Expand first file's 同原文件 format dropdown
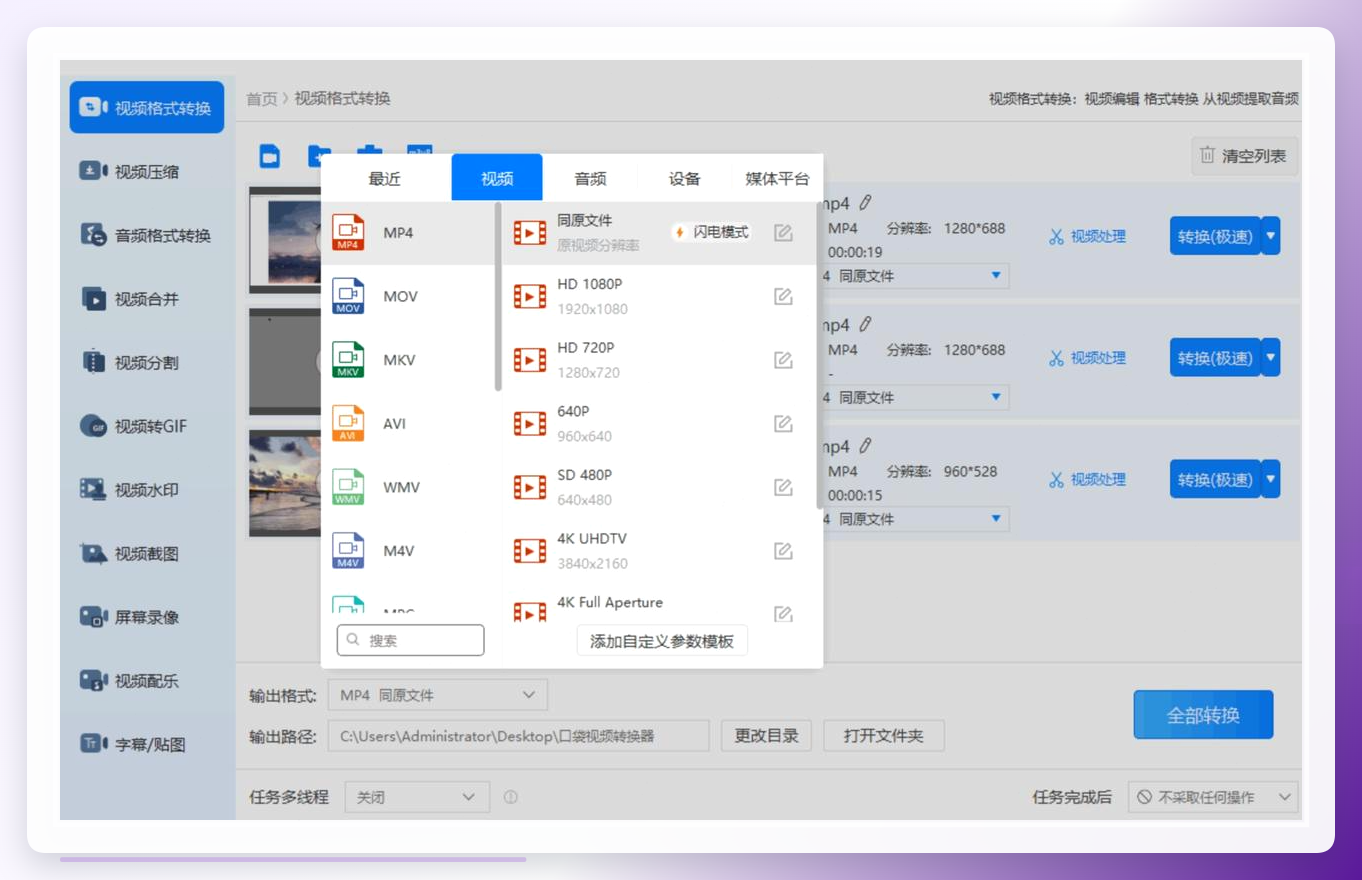The height and width of the screenshot is (880, 1362). point(996,275)
